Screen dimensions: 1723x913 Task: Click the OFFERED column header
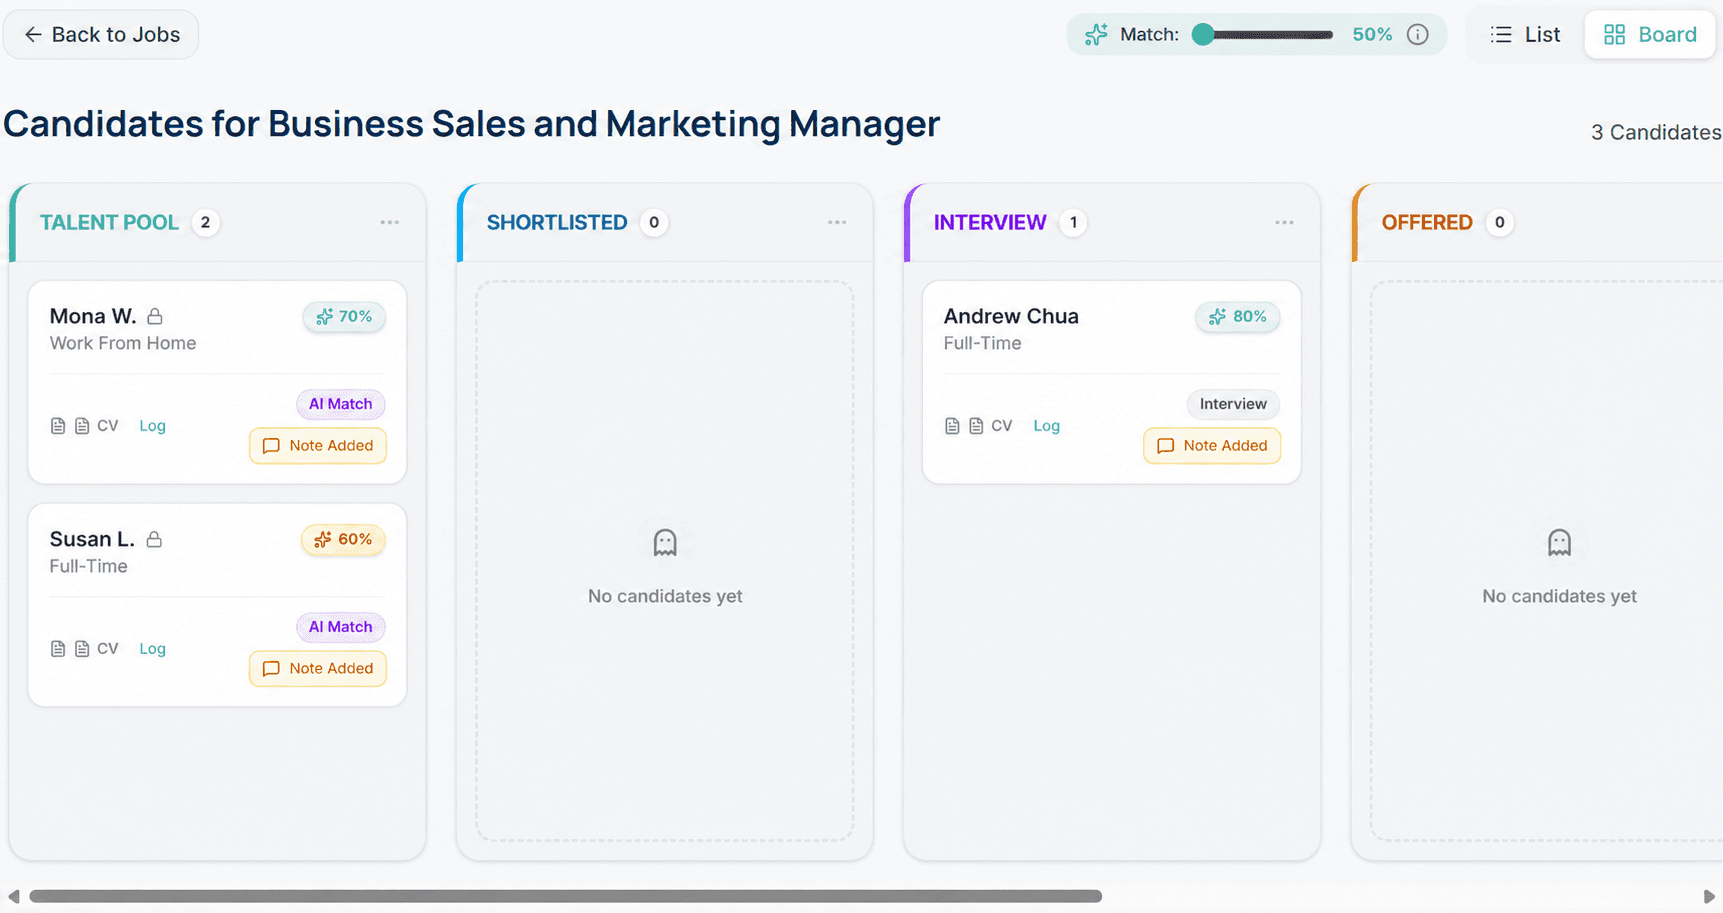tap(1427, 222)
